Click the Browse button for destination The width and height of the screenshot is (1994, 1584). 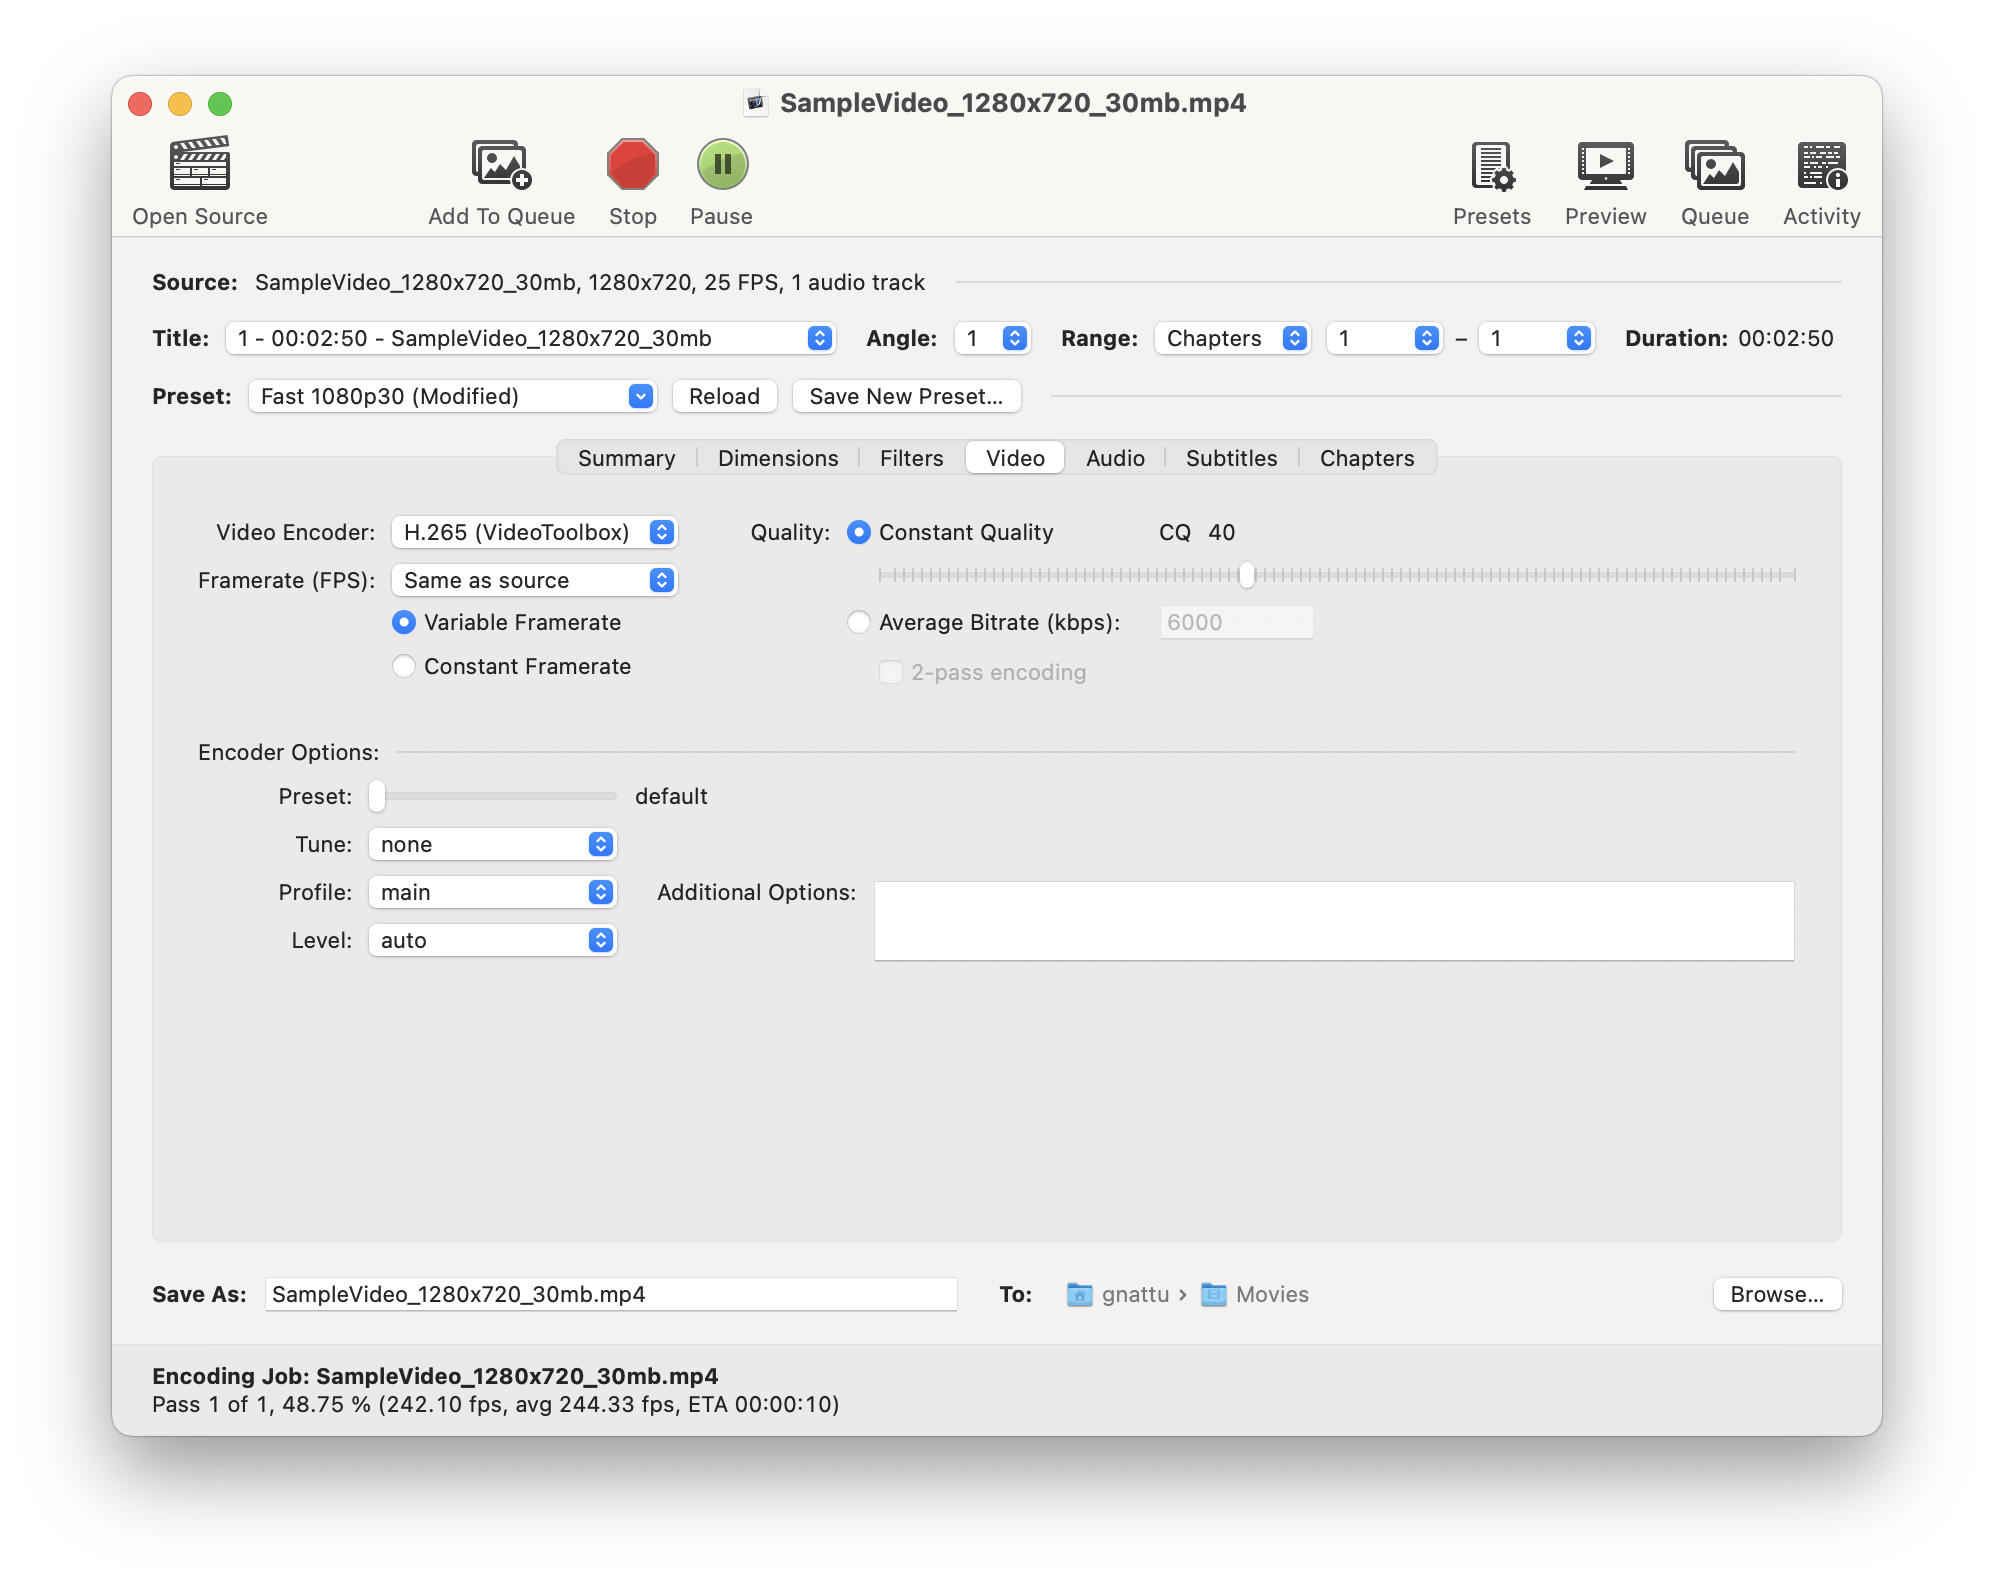1777,1294
